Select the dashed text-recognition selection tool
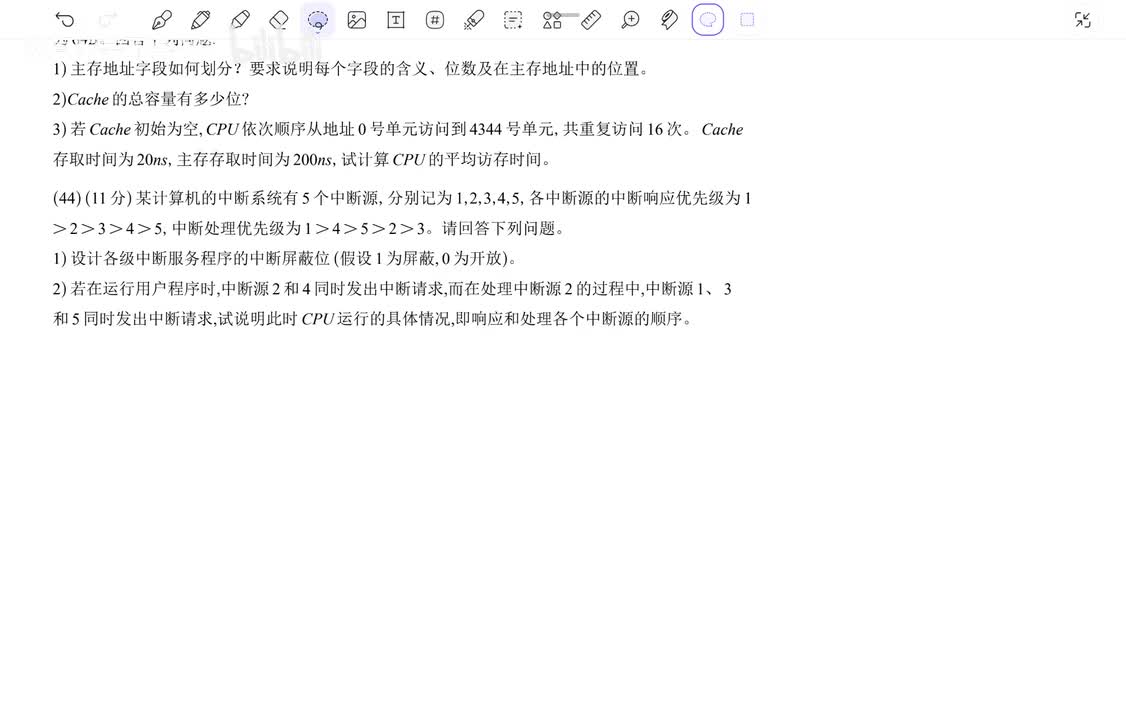Viewport: 1126px width, 720px height. pyautogui.click(x=513, y=20)
